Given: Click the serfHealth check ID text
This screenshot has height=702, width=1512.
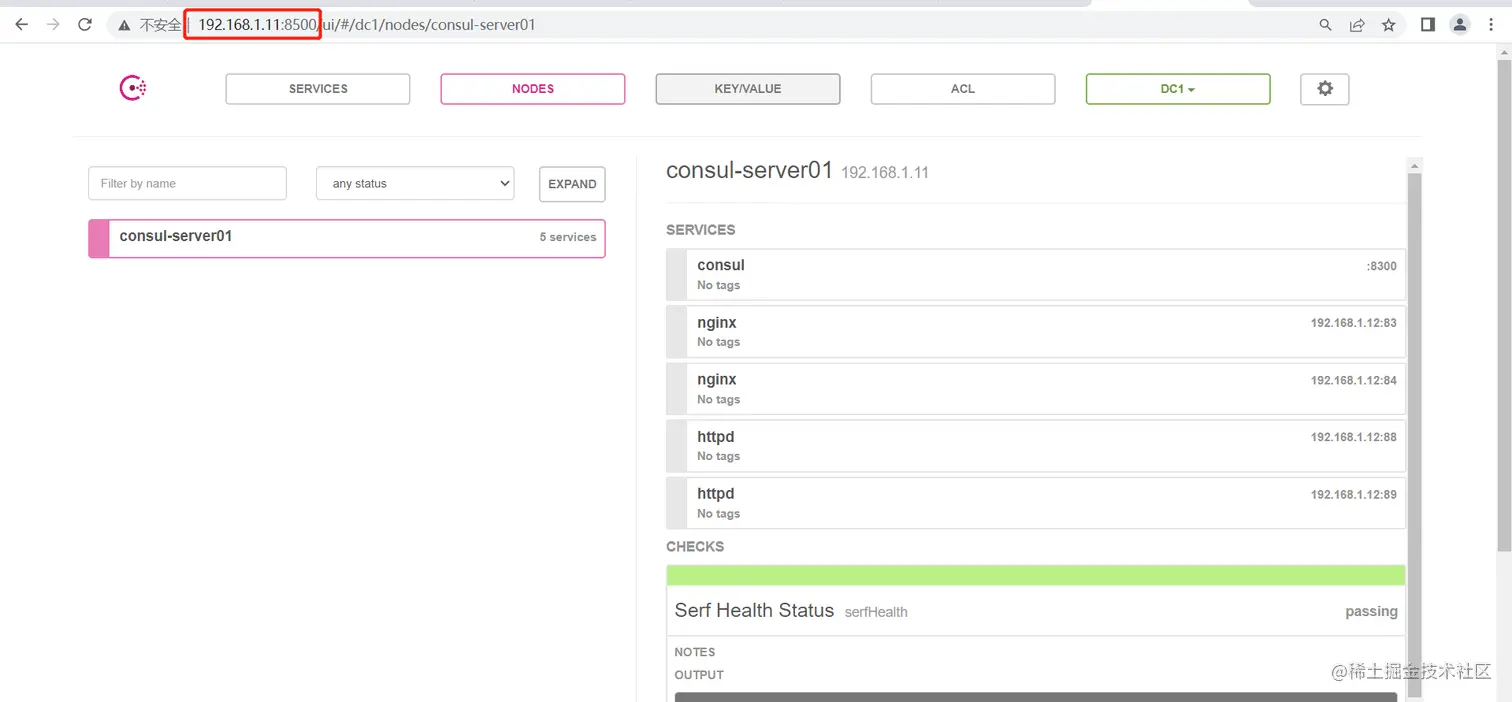Looking at the screenshot, I should (x=876, y=612).
